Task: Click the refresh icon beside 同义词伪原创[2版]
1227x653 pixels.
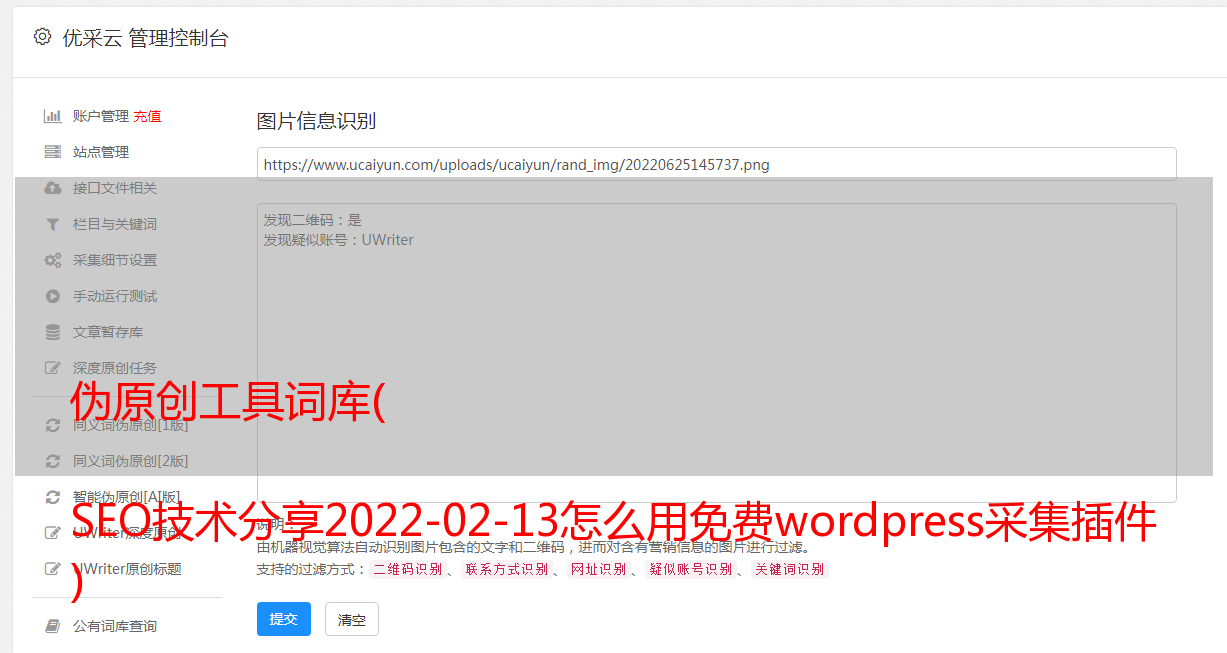Action: [x=53, y=461]
